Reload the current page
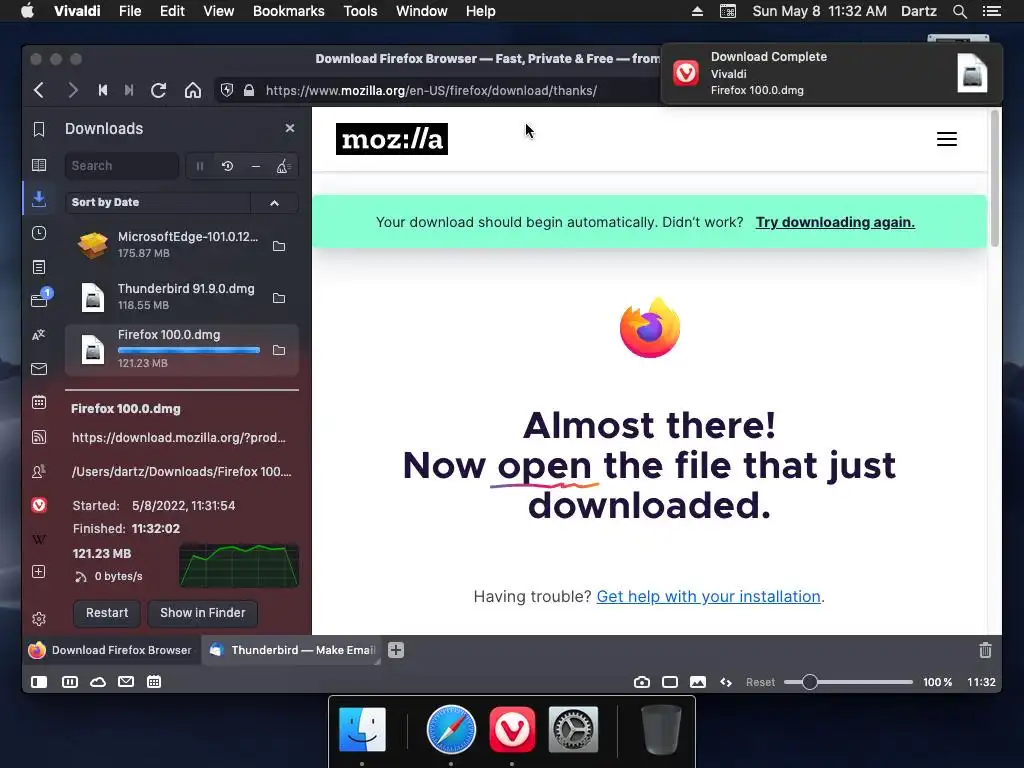The image size is (1024, 768). pos(159,90)
